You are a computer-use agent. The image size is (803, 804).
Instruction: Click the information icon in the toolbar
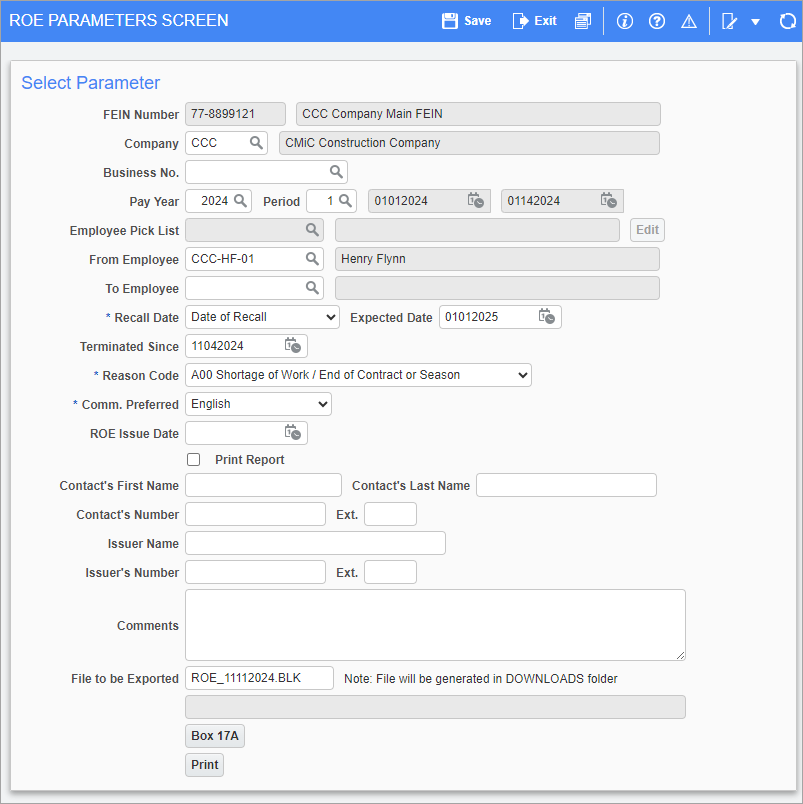[x=624, y=20]
